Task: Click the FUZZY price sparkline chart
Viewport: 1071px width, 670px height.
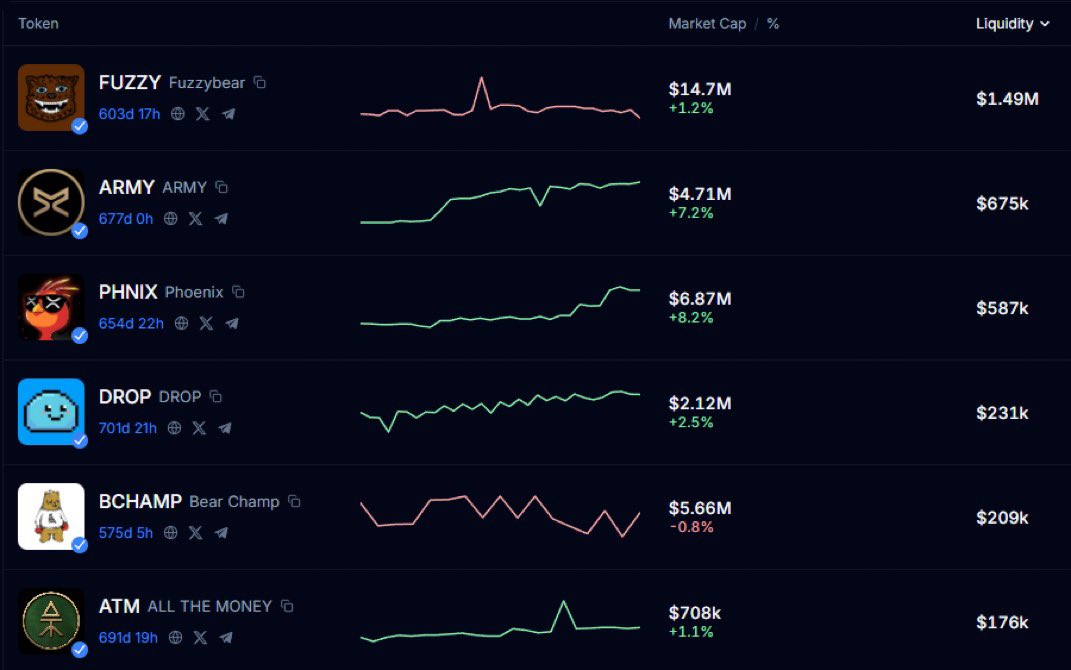Action: coord(500,98)
